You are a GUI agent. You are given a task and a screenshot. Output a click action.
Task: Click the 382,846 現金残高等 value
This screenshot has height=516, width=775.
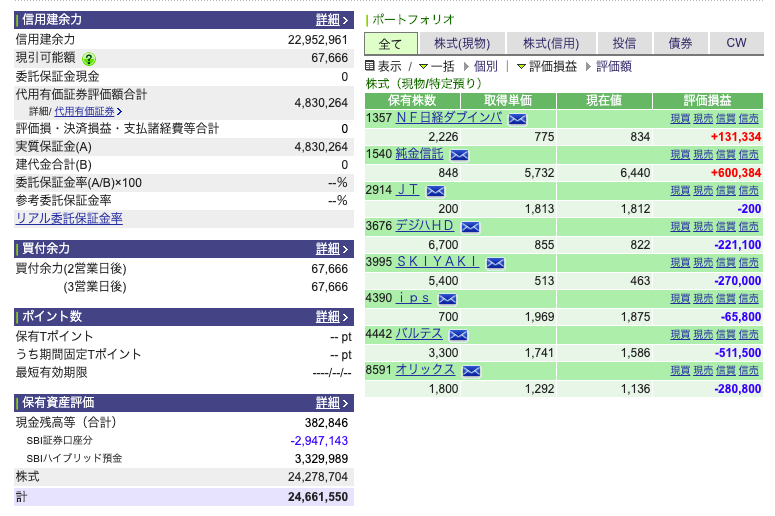(326, 423)
